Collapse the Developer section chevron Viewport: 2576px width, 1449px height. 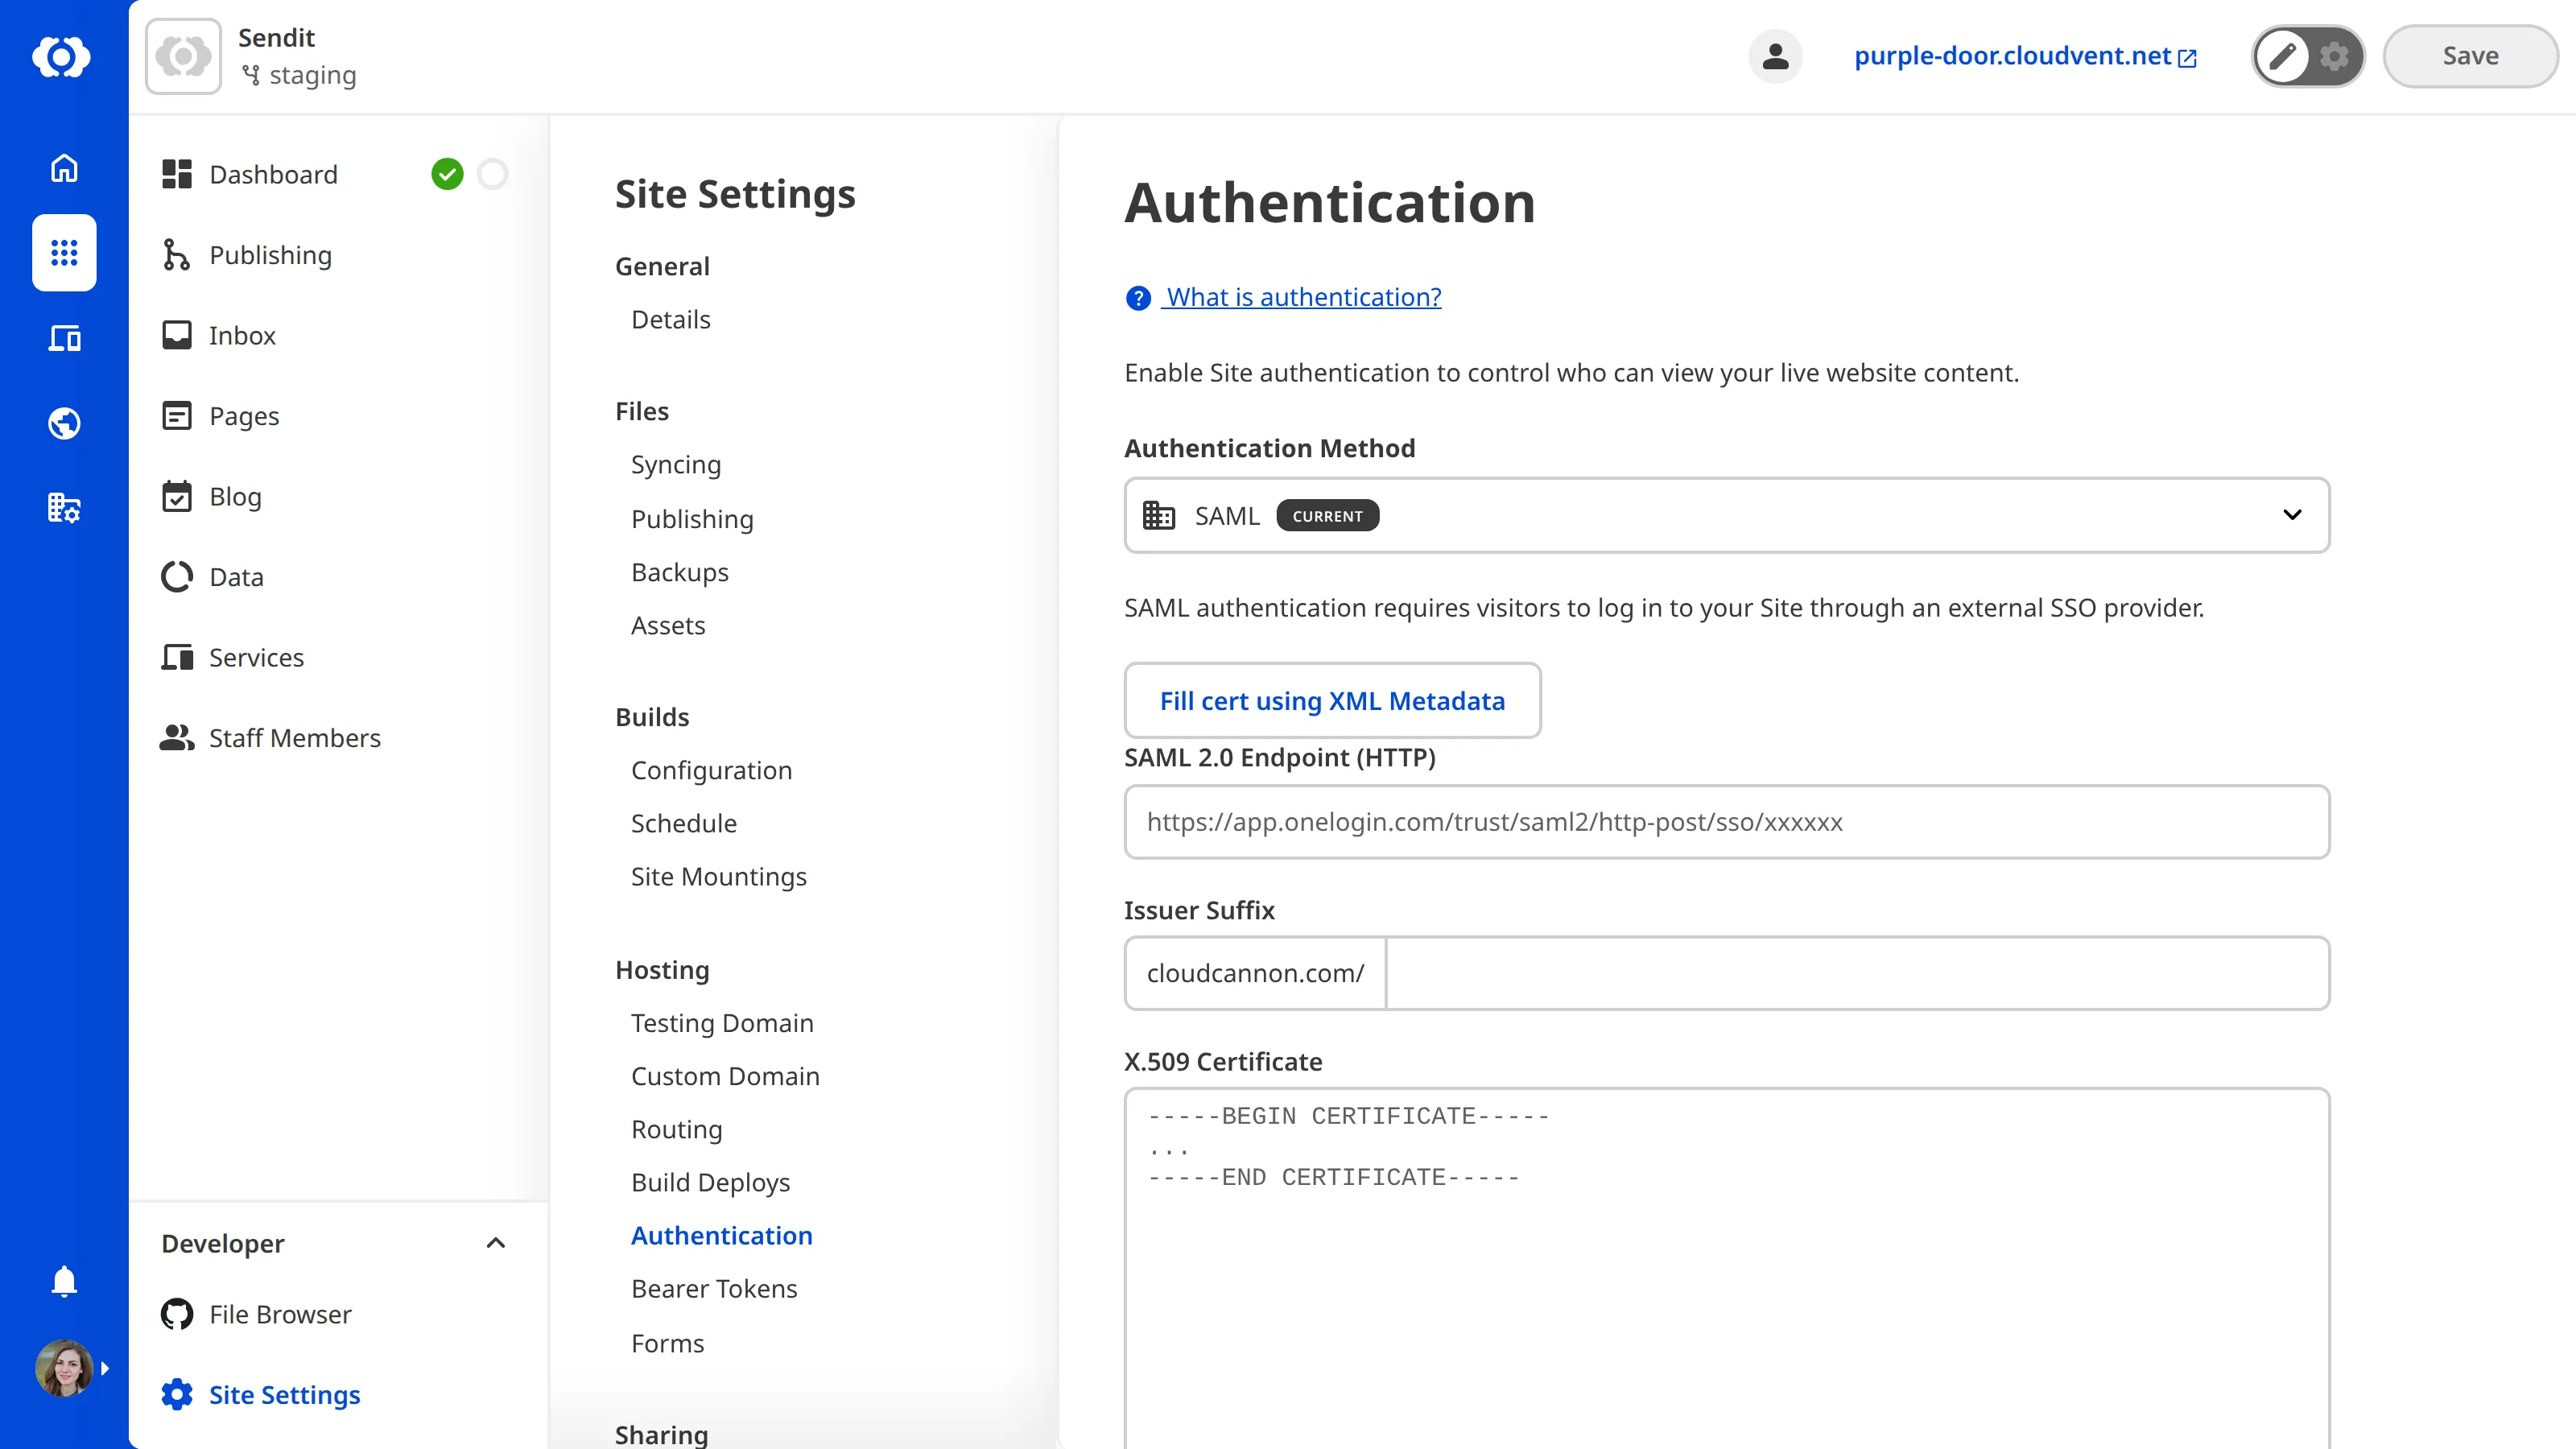(495, 1243)
